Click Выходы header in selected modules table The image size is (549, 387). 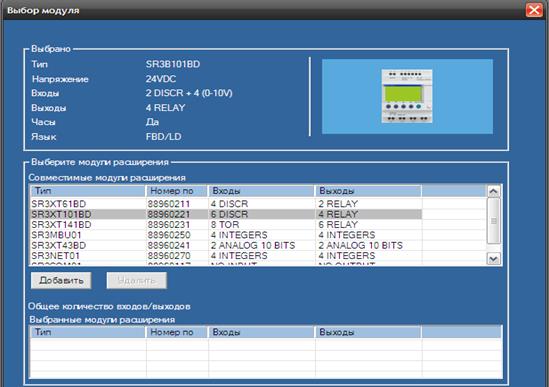tap(368, 332)
